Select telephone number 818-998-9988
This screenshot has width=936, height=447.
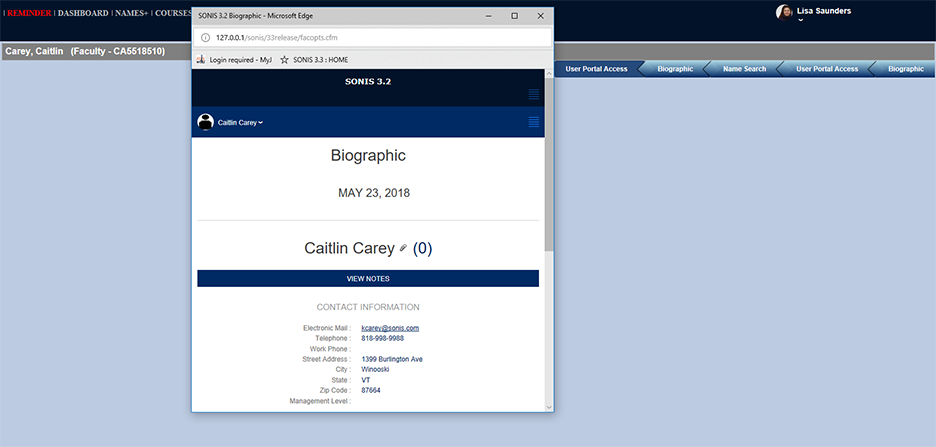coord(383,338)
